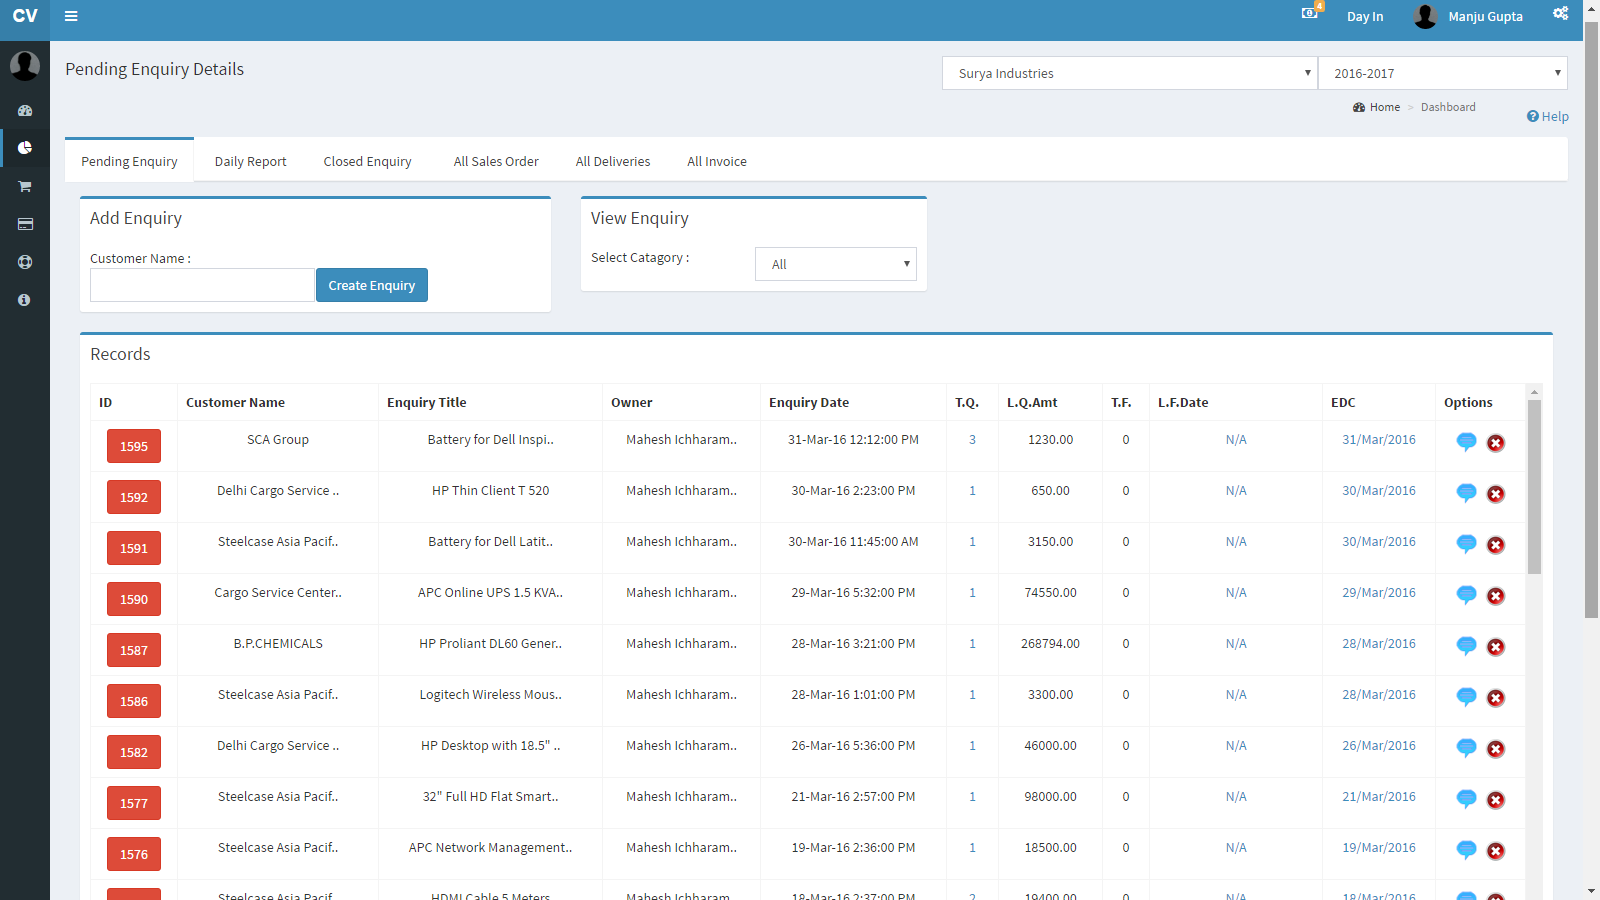The image size is (1600, 900).
Task: Click the page vertical scrollbar thumb
Action: (x=1591, y=320)
